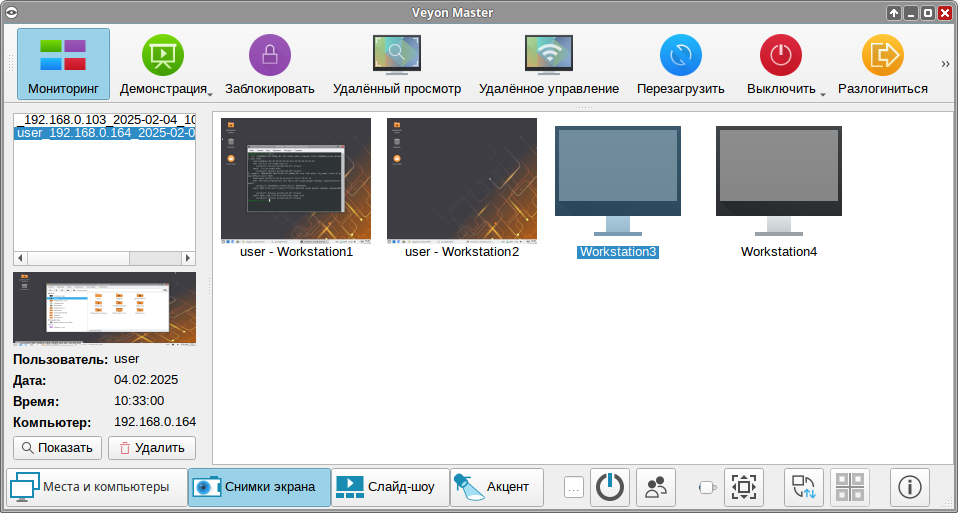958x513 pixels.
Task: Toggle custom computer arrangement button
Action: (x=804, y=487)
